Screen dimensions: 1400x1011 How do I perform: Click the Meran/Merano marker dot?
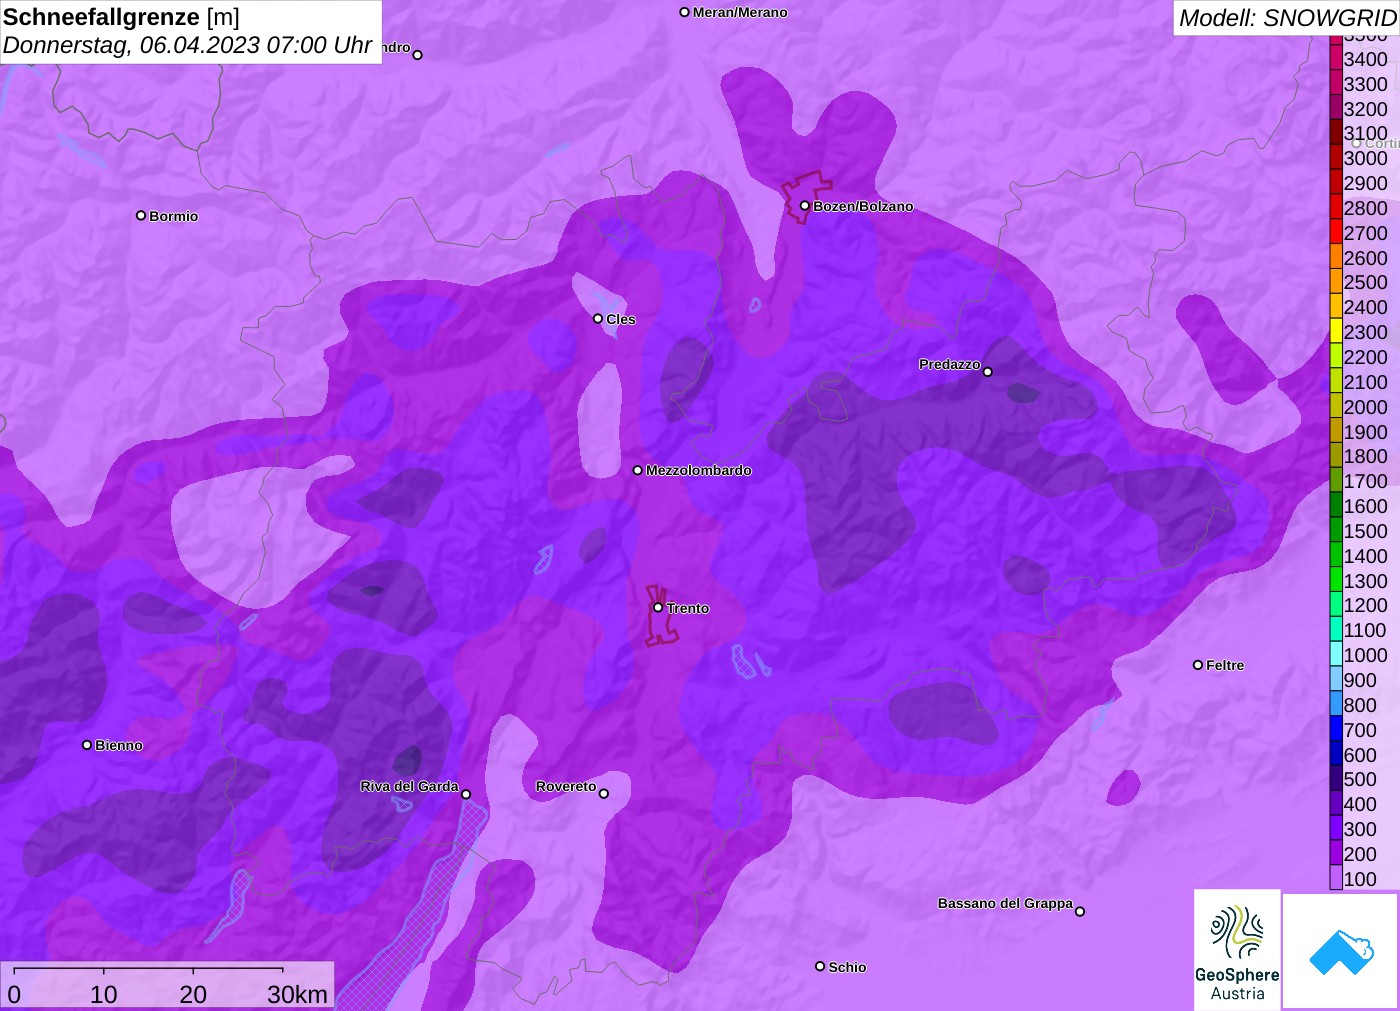tap(685, 12)
